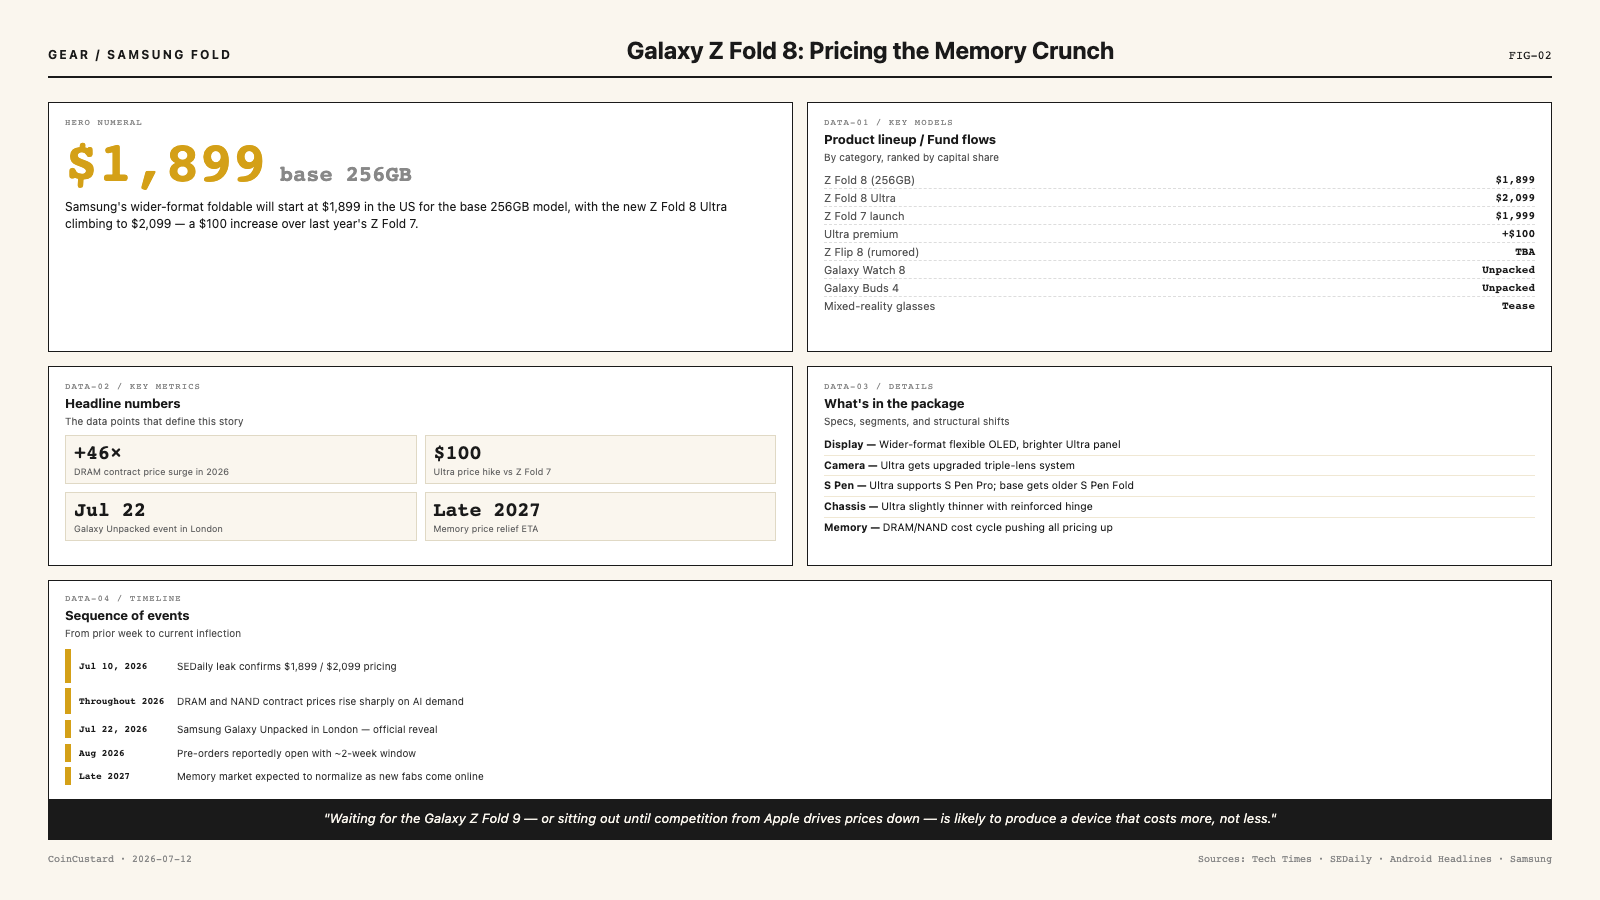Select the 'Z Flip 8 (rumored)' row

point(1179,252)
